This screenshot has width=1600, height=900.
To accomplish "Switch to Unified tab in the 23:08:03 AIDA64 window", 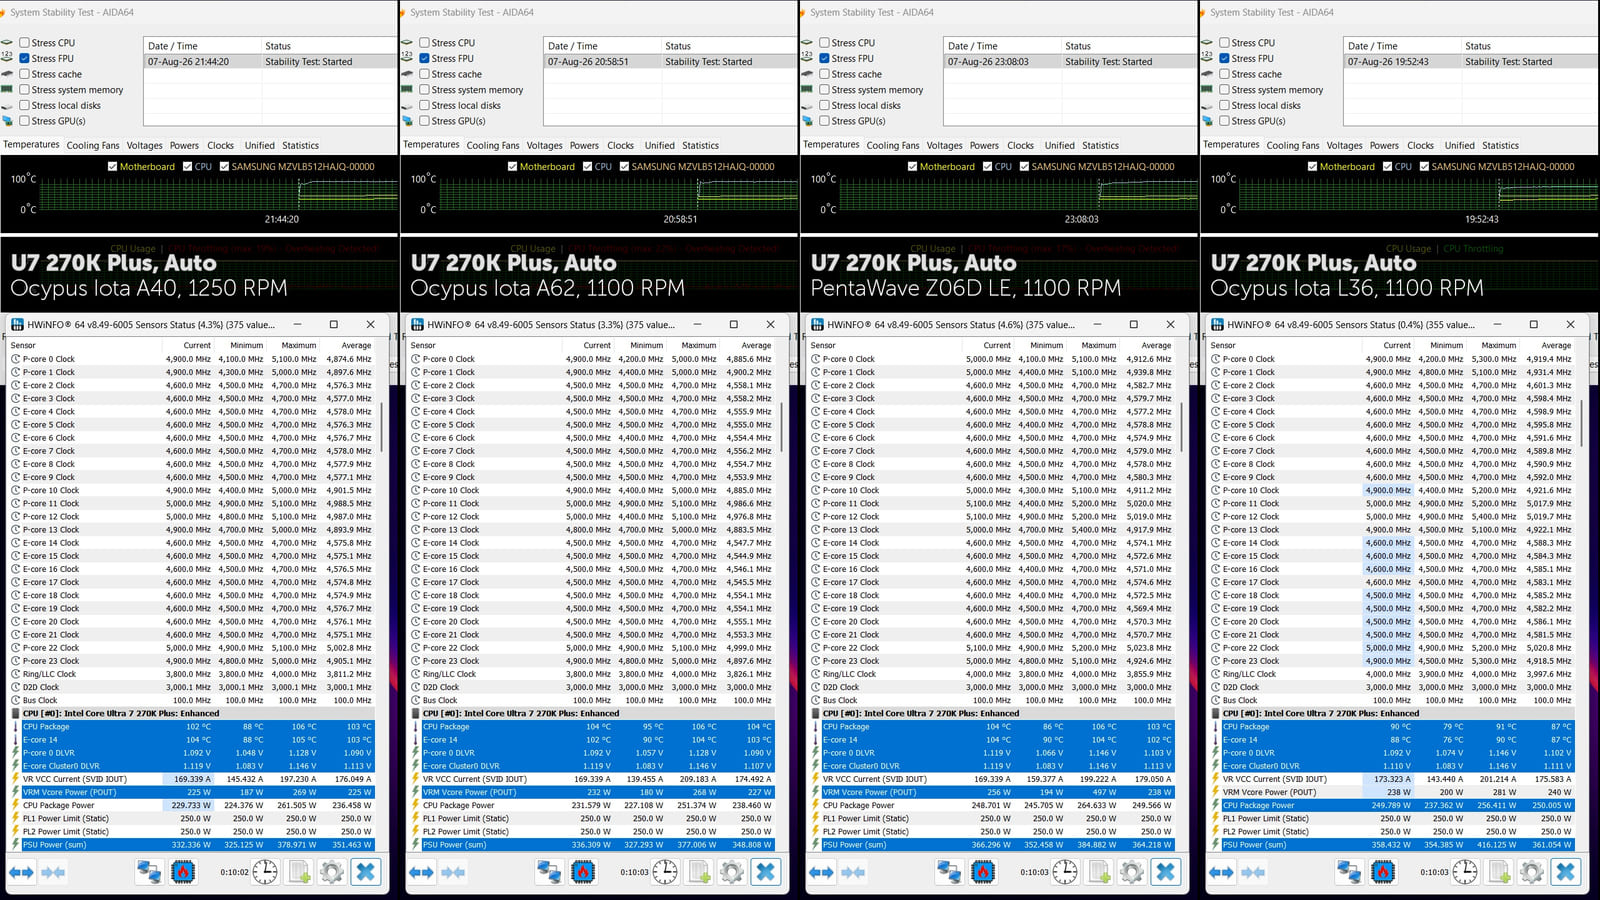I will (x=1059, y=145).
